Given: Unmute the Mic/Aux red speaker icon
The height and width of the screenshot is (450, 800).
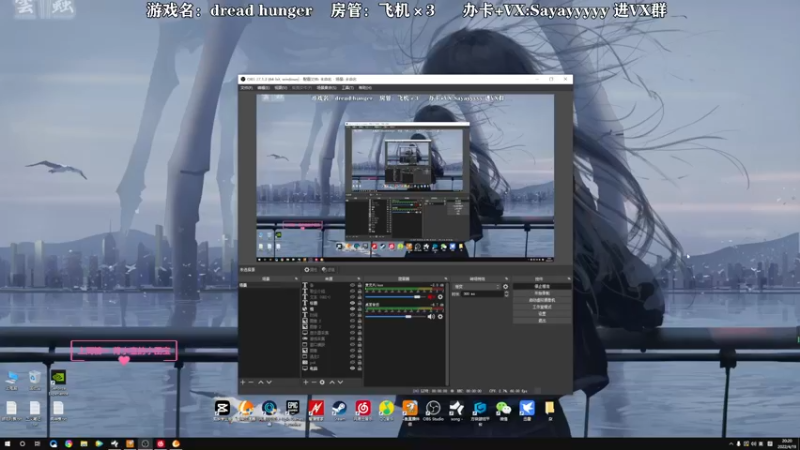Looking at the screenshot, I should tap(431, 297).
